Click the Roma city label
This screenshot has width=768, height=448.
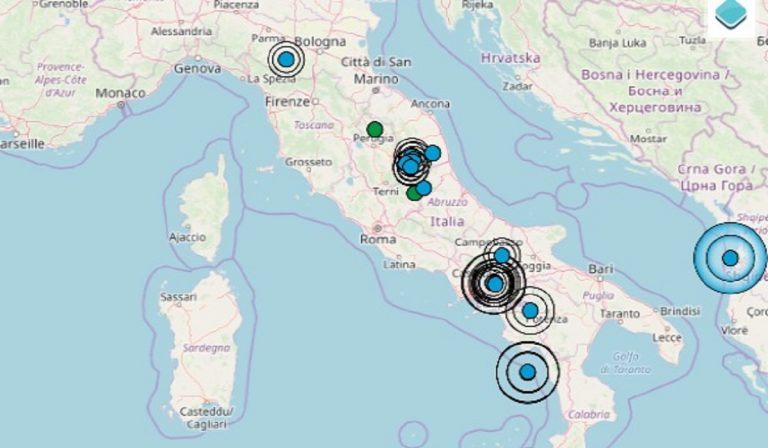[378, 239]
